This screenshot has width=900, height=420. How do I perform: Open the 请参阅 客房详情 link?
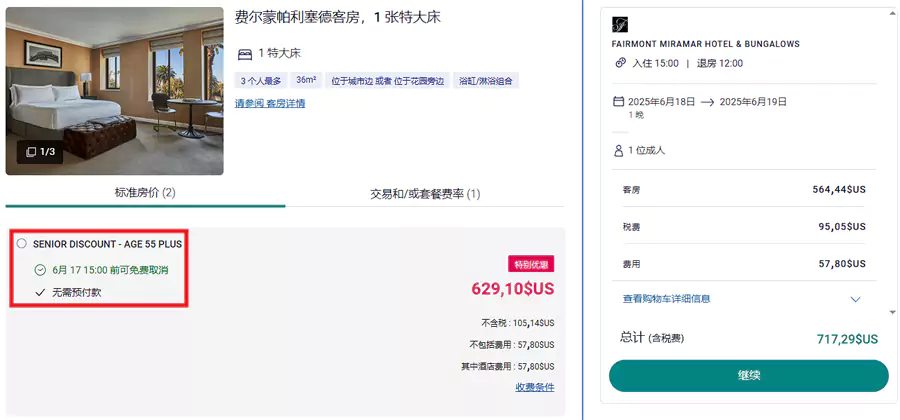point(270,104)
